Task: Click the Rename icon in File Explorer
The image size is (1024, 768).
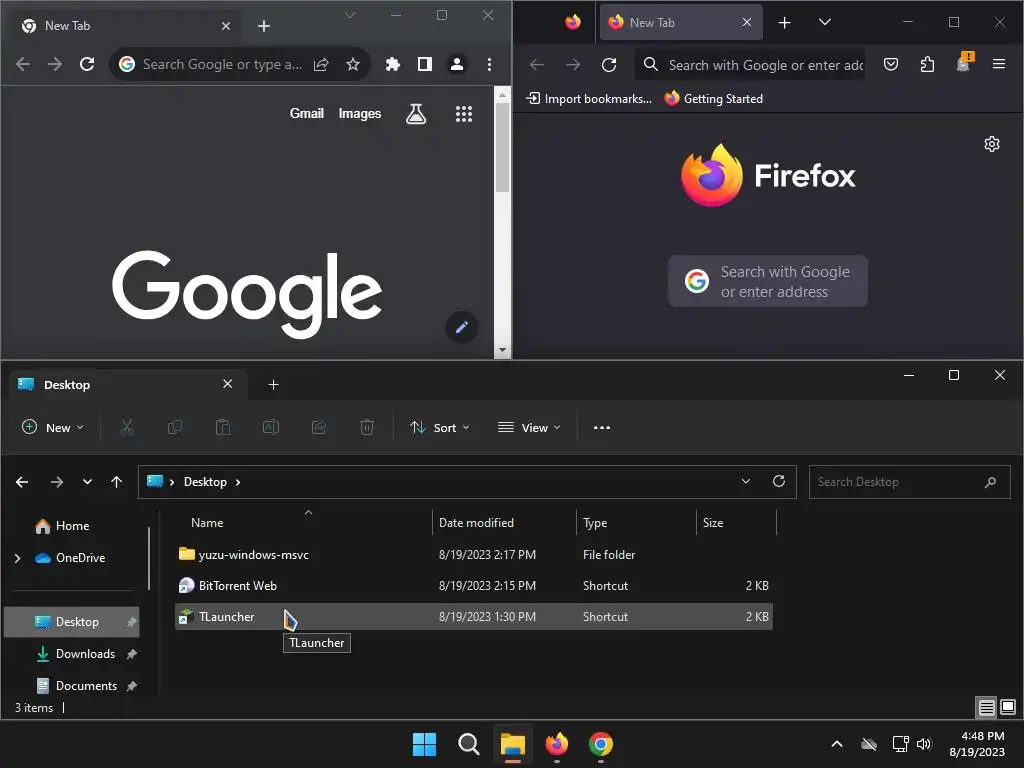Action: point(271,428)
